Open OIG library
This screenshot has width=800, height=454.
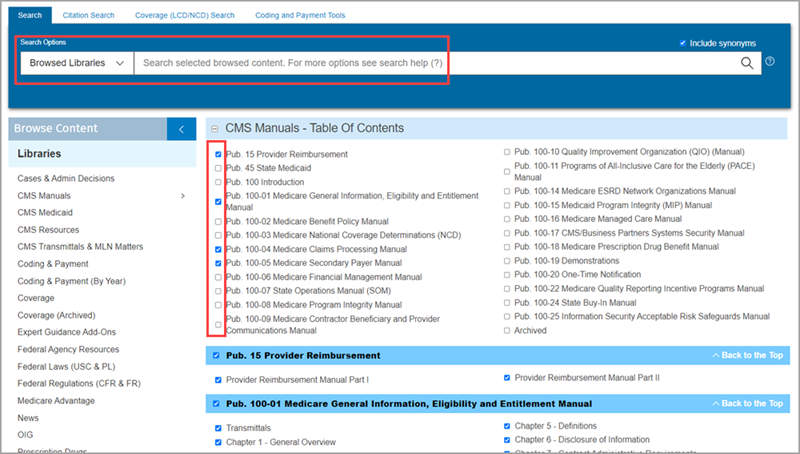pyautogui.click(x=26, y=435)
